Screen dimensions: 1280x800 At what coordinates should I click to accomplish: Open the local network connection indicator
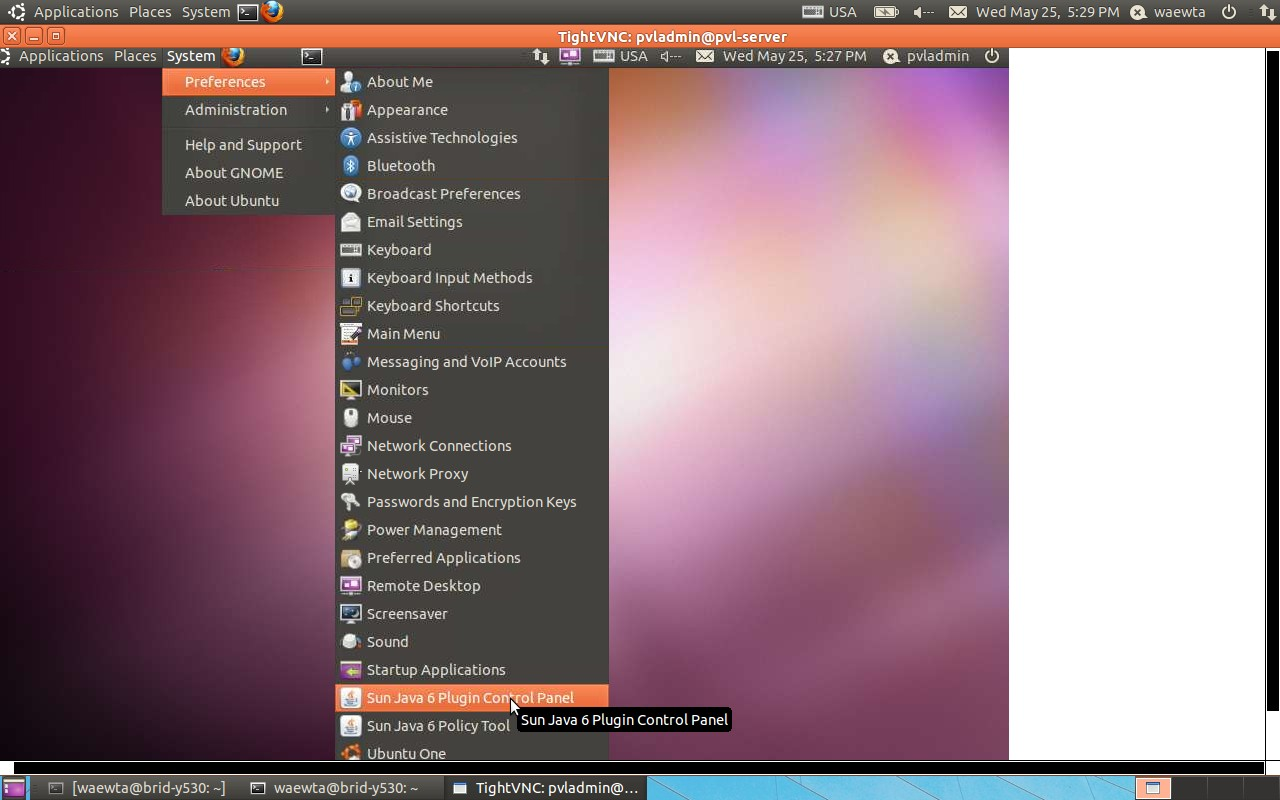click(x=1267, y=12)
